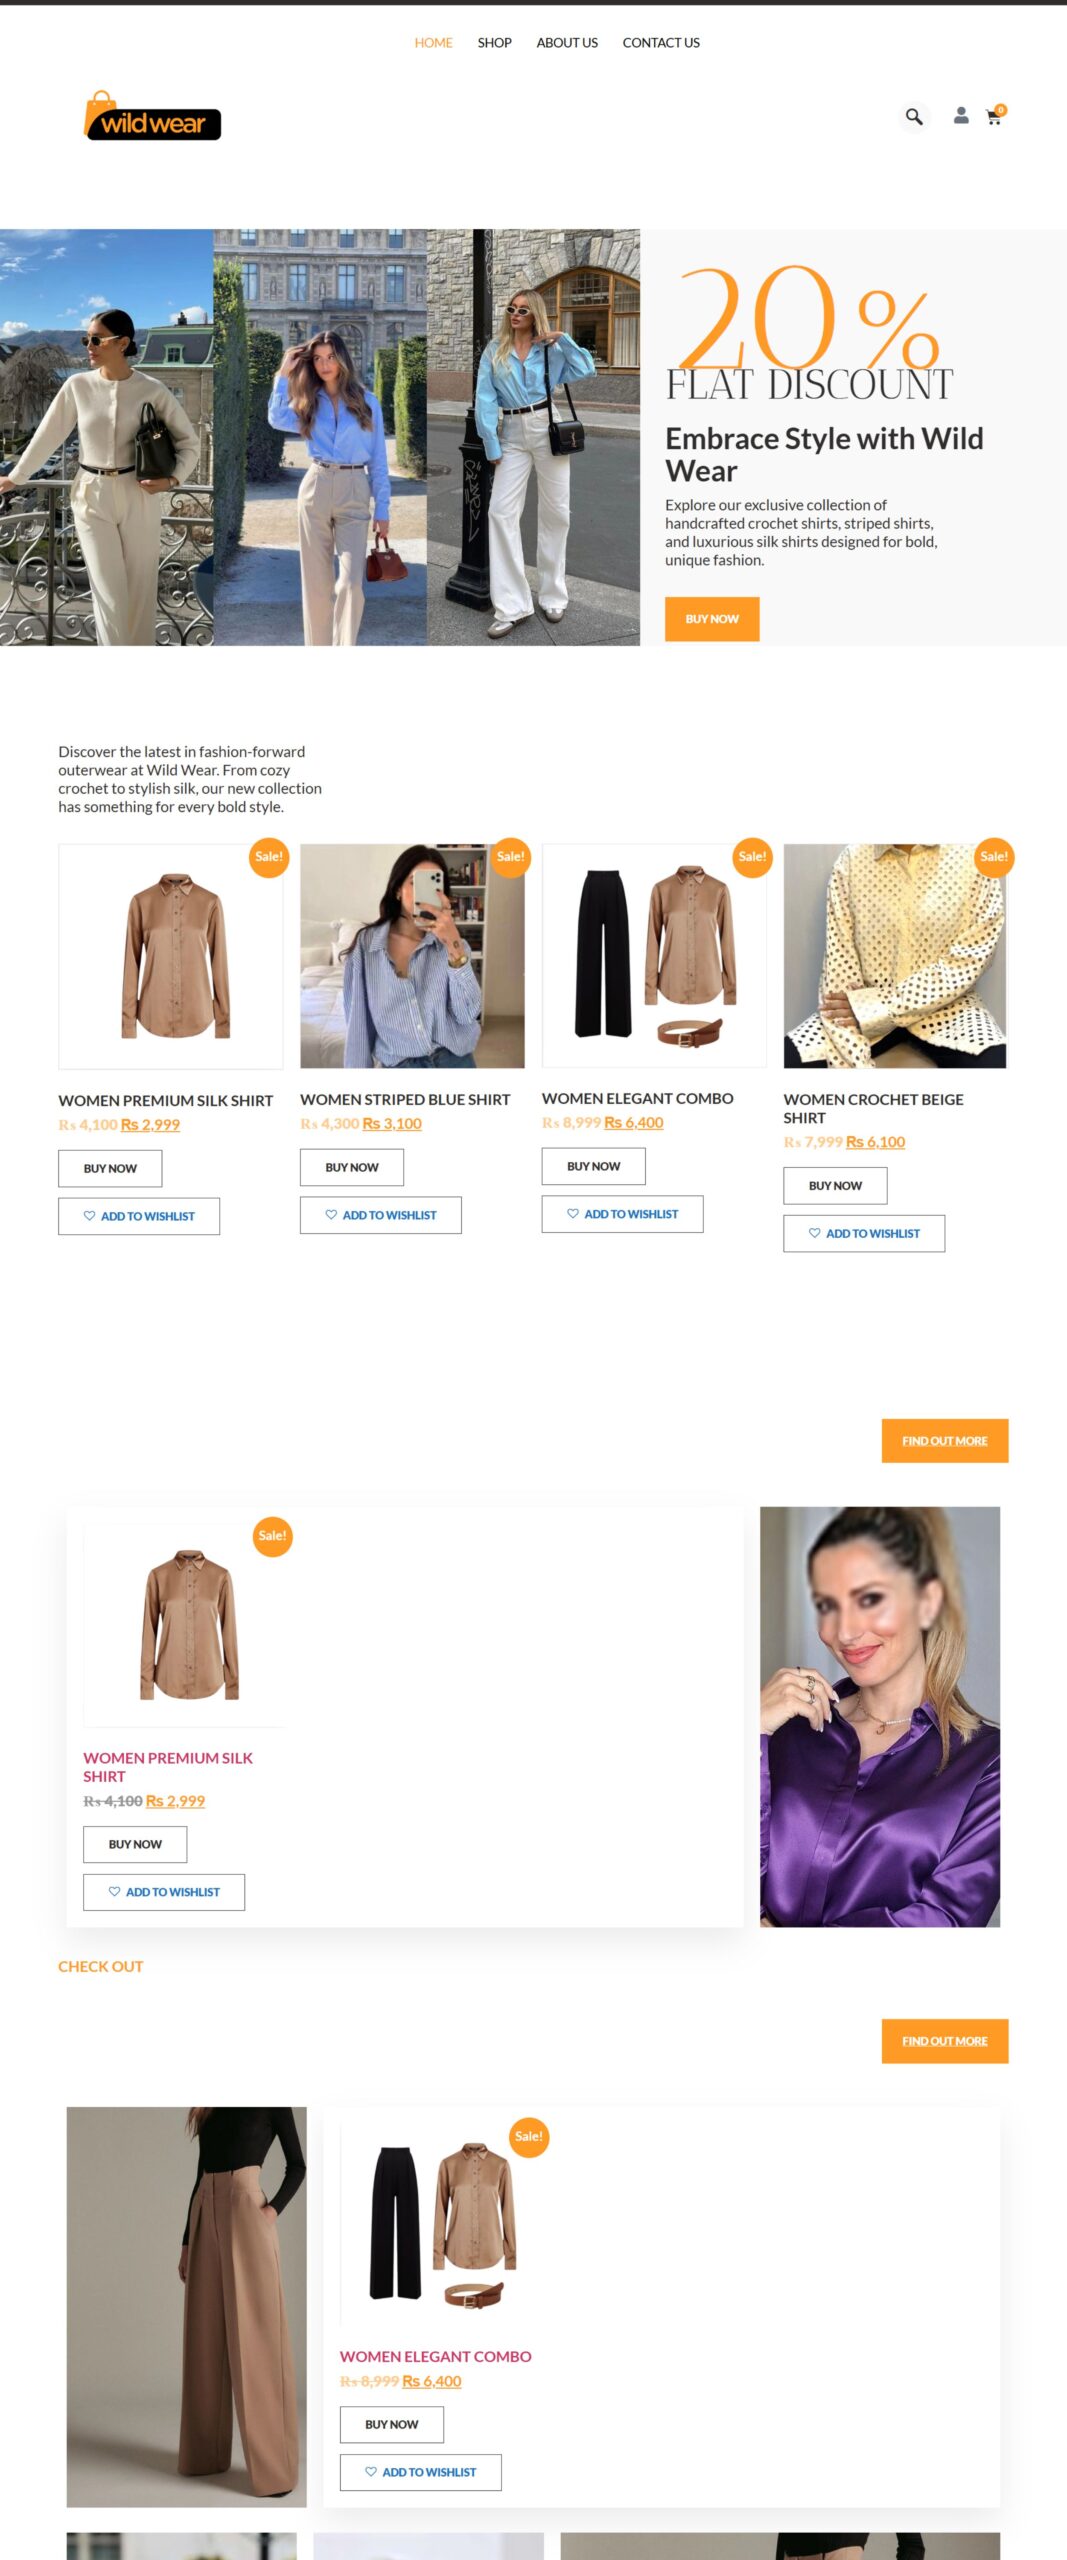
Task: Click the hero Buy Now button
Action: tap(712, 619)
